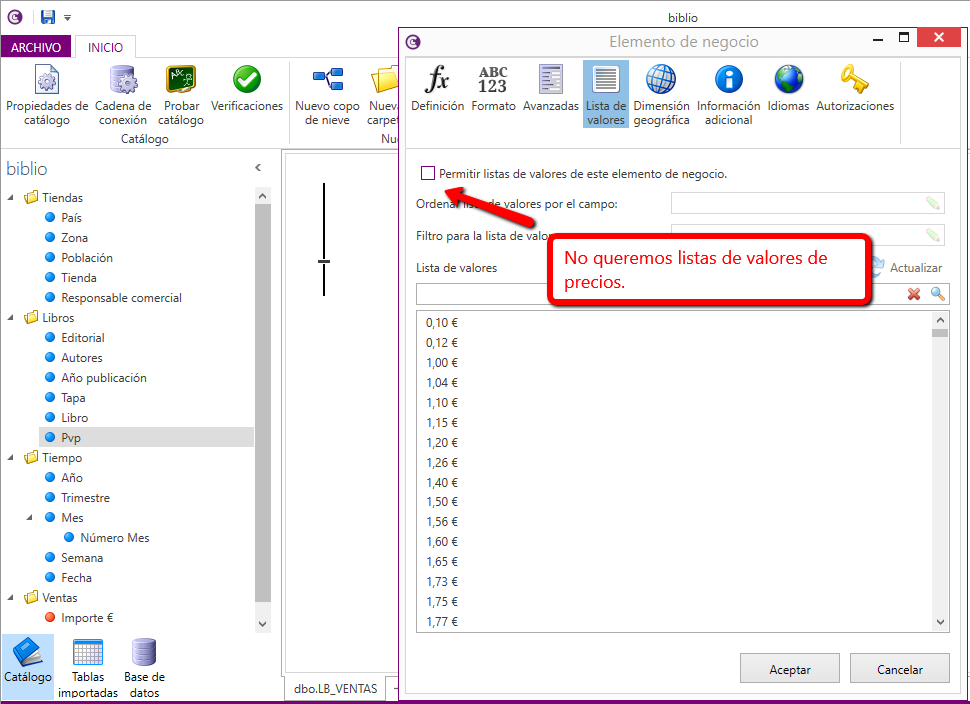
Task: Open Autorizaciones key icon
Action: coord(854,80)
